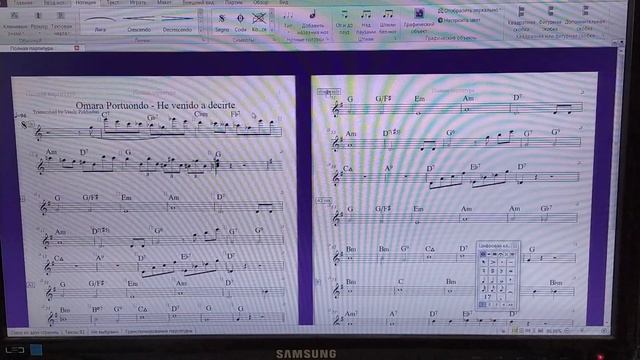Viewport: 640px width, 360px height.
Task: Insert the Segno symbol from ribbon
Action: click(x=222, y=22)
